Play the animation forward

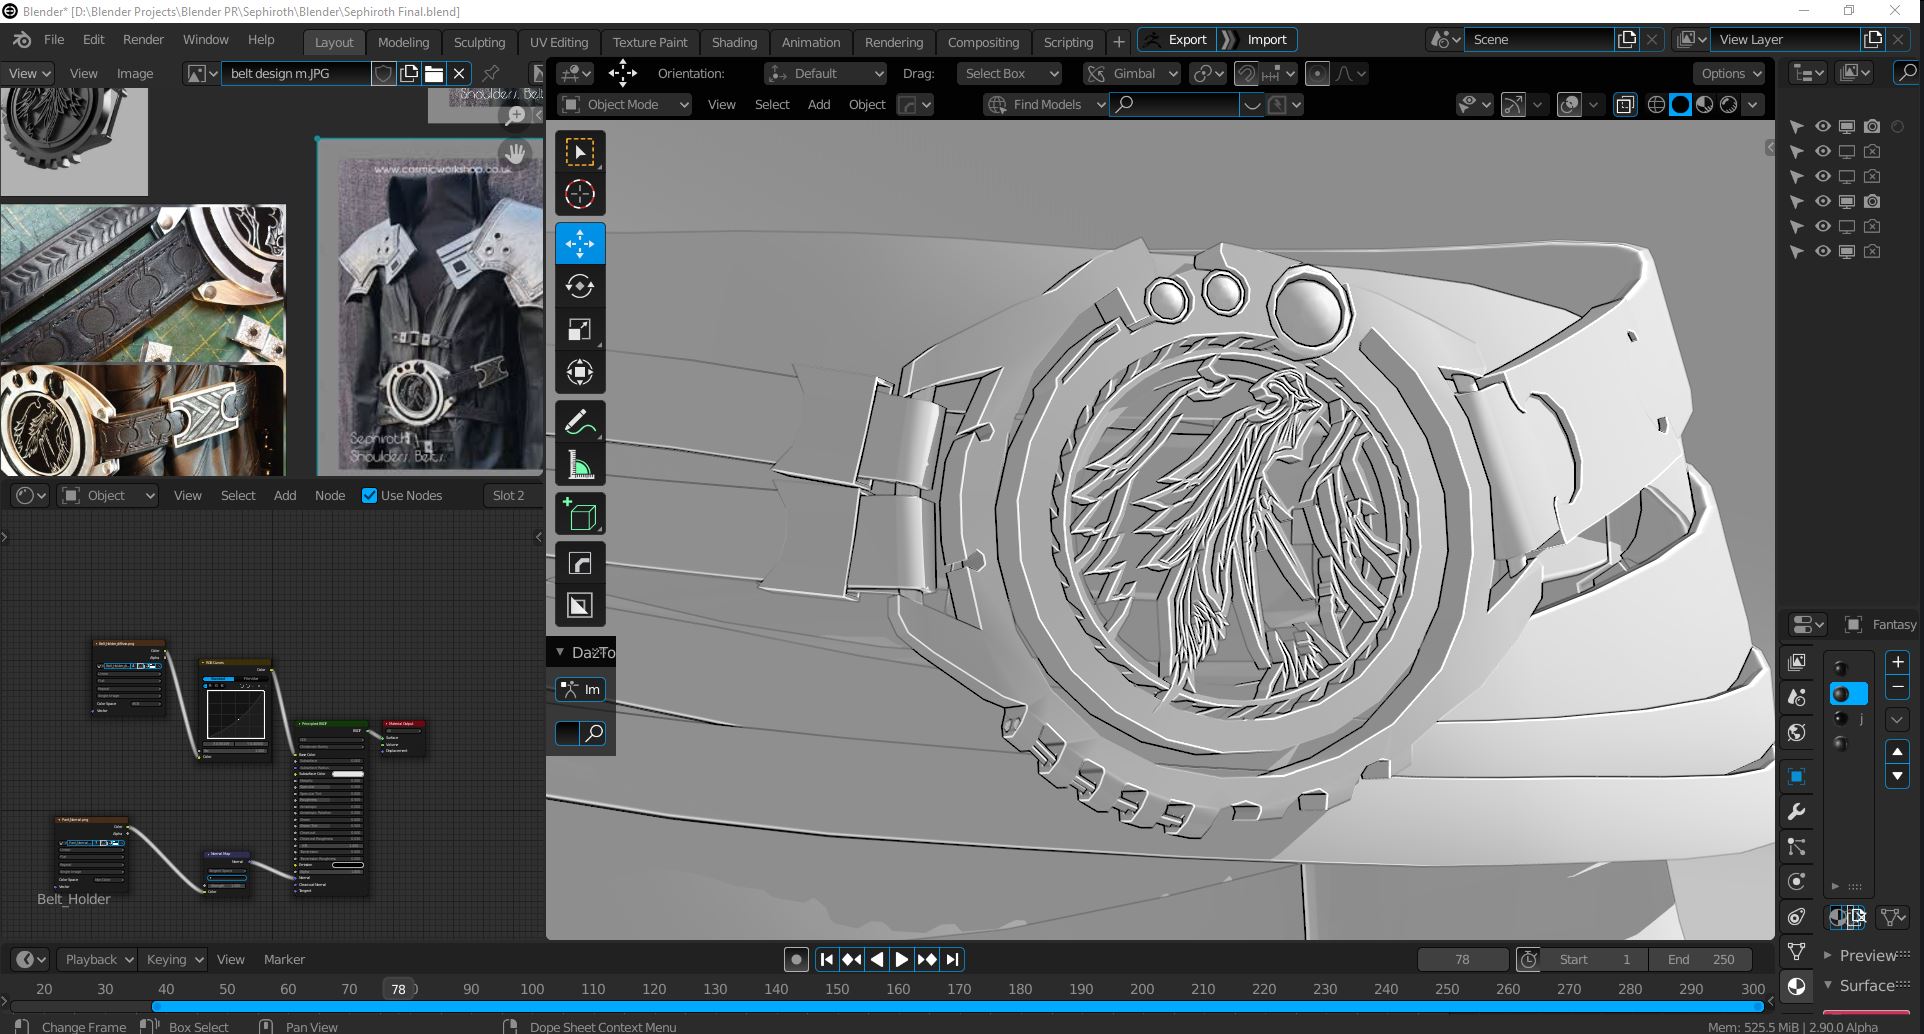pyautogui.click(x=901, y=959)
